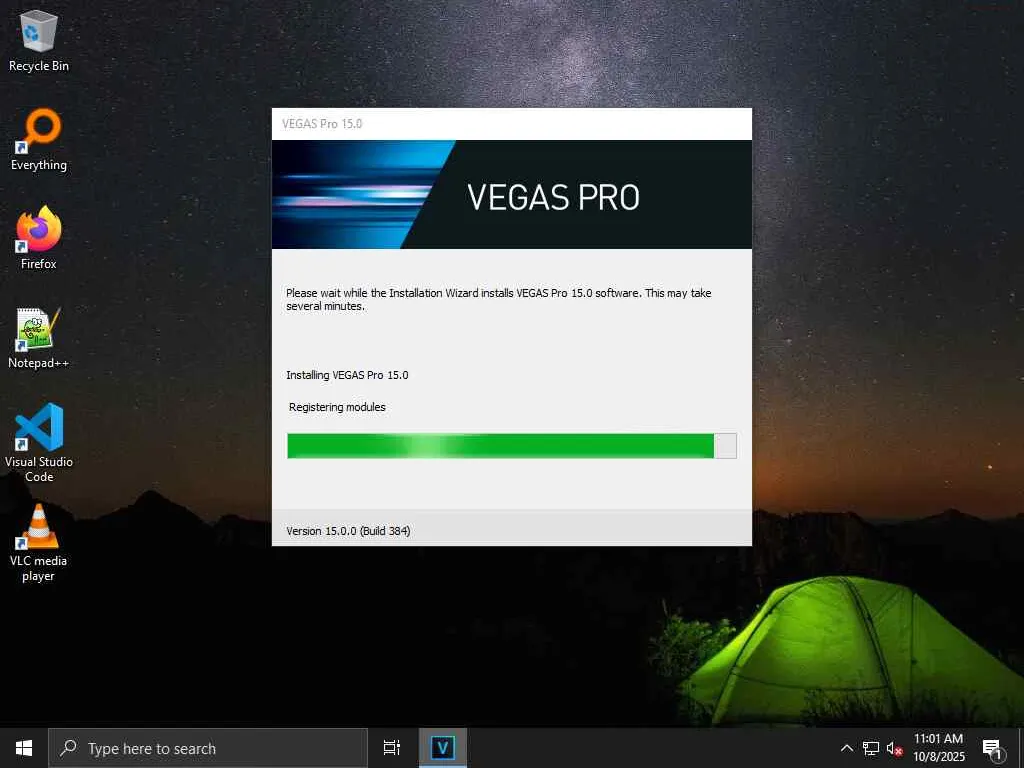The image size is (1024, 768).
Task: Select the Everything search desktop shortcut
Action: click(x=39, y=140)
